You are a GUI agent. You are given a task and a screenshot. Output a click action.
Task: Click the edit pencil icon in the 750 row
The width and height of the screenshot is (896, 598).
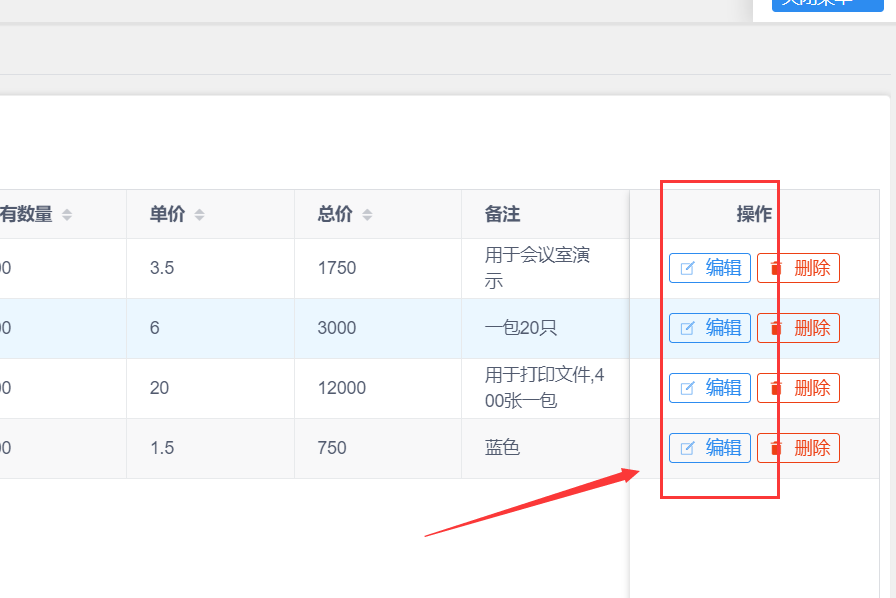pos(687,448)
